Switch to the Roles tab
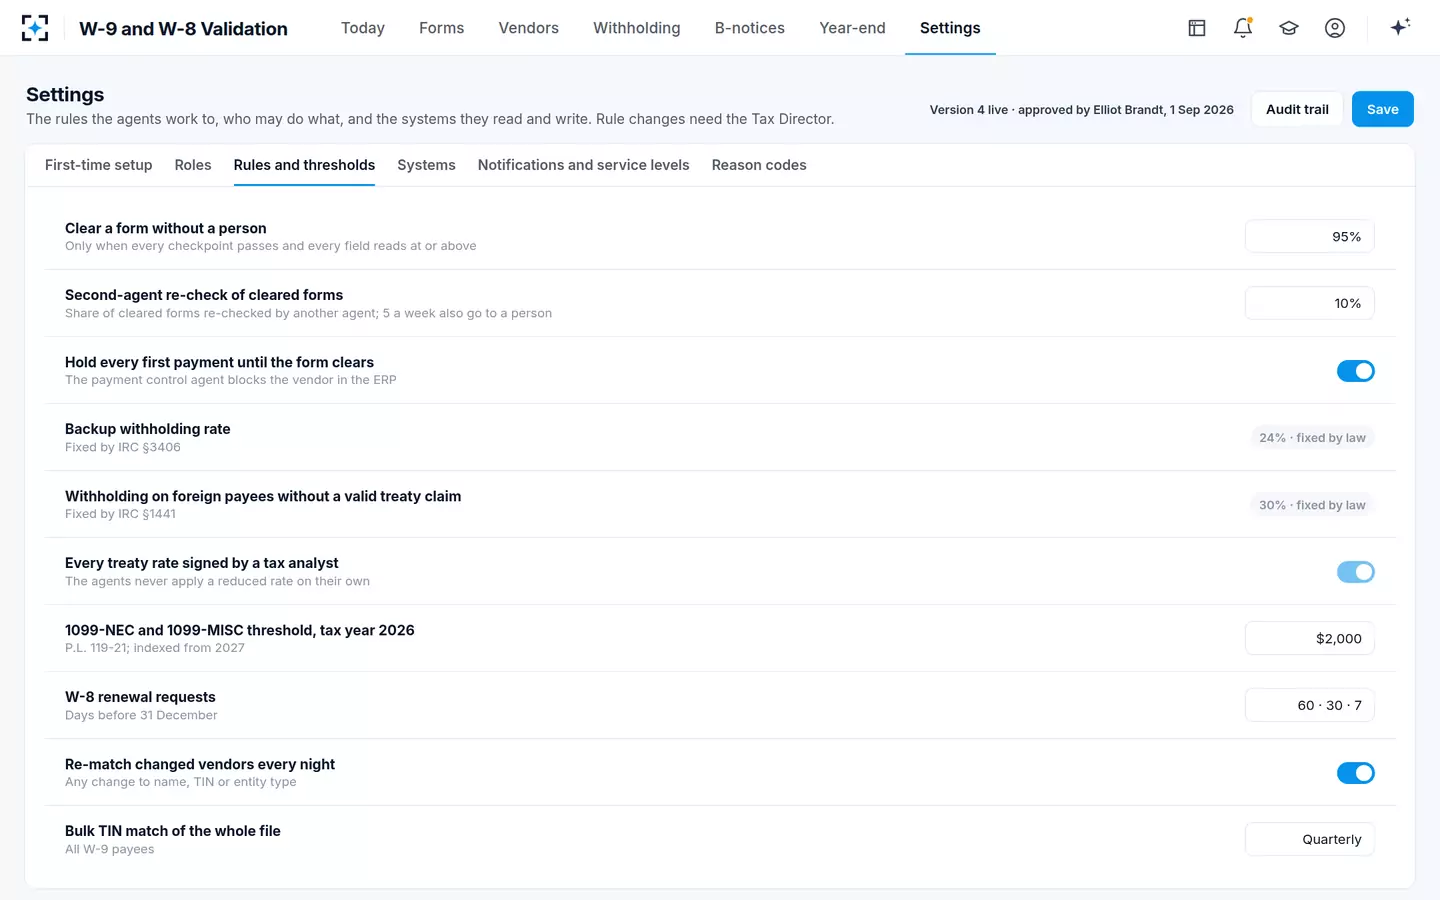Viewport: 1440px width, 900px height. tap(193, 165)
